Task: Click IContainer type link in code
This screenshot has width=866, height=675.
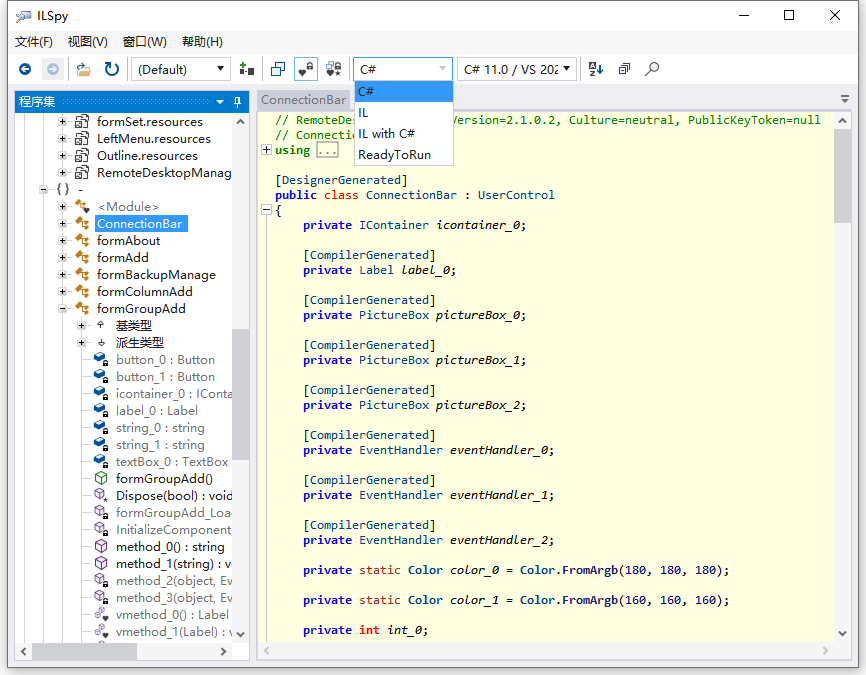Action: click(x=394, y=225)
